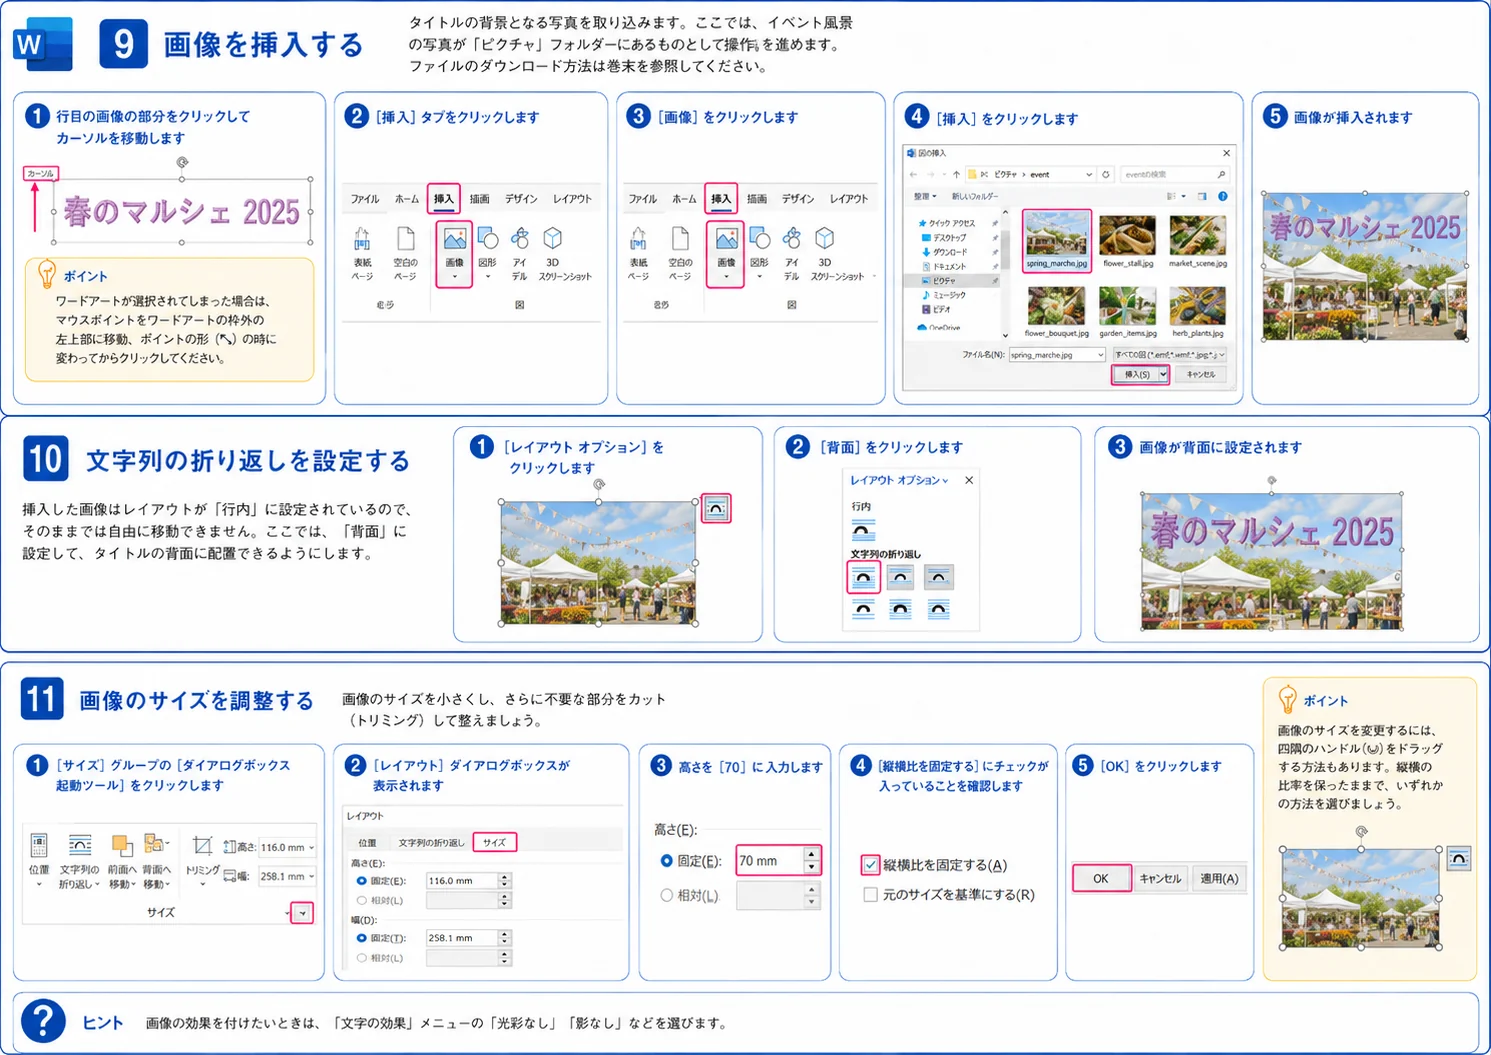Open the 高さ 116.0 mm dropdown in the サイズ ribbon
The height and width of the screenshot is (1055, 1491).
tap(312, 847)
